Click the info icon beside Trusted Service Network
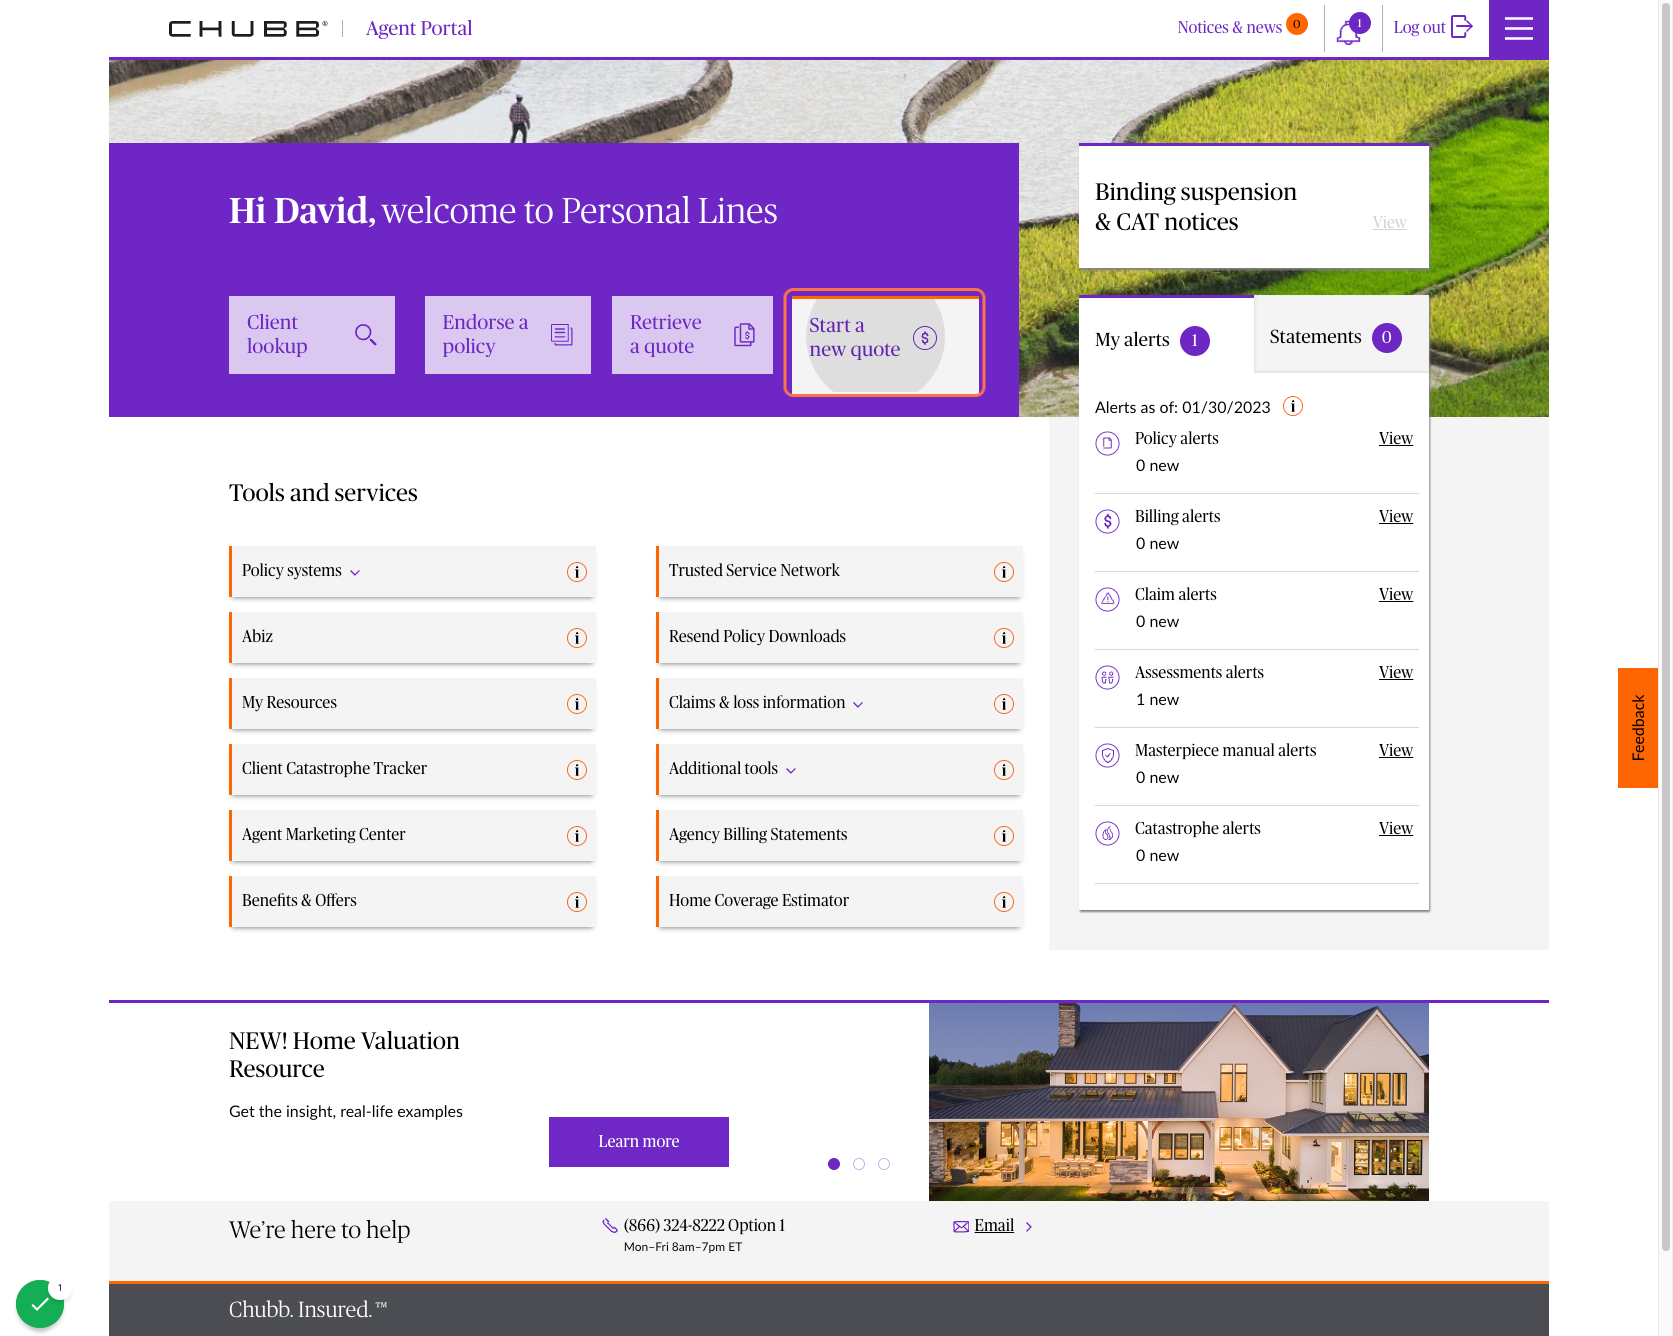 1003,572
